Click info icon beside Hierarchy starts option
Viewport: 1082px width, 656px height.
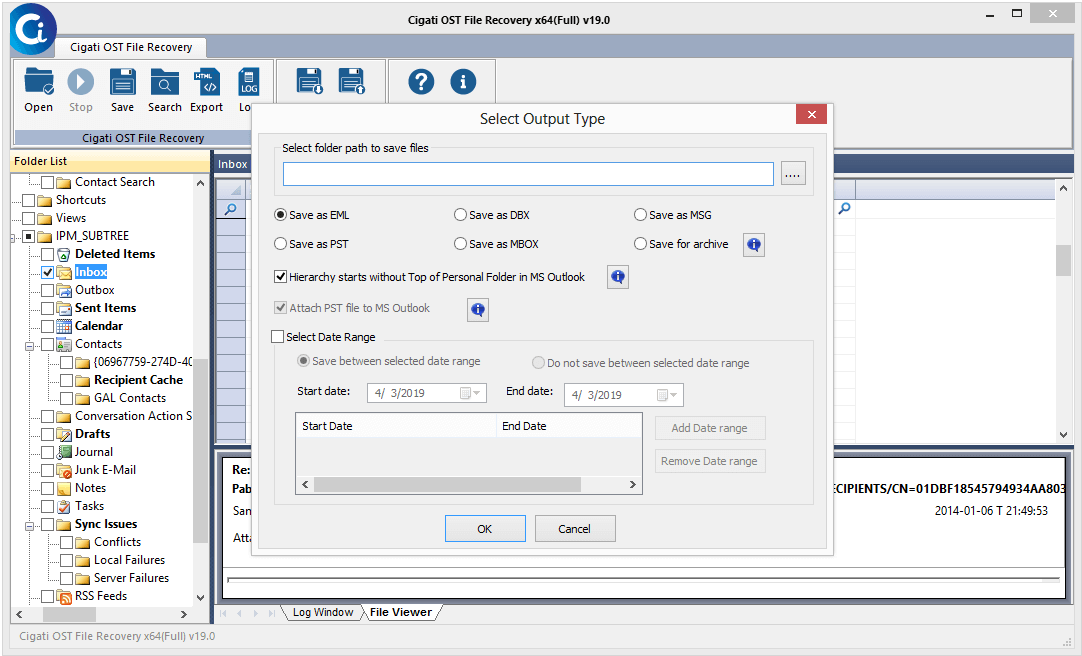618,277
